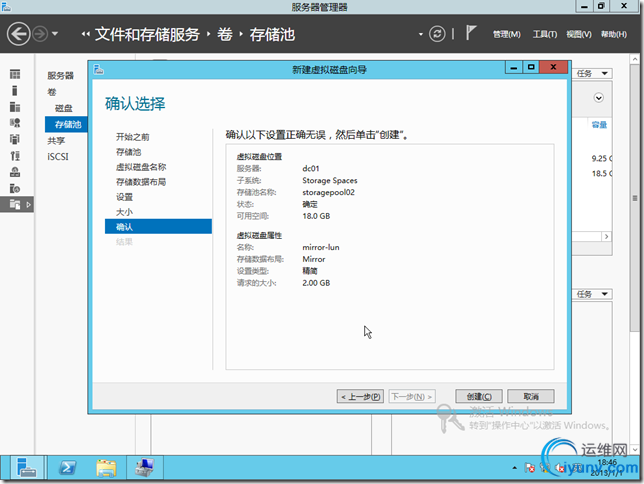Click the seventh sidebar role icon
Image resolution: width=644 pixels, height=484 pixels.
tap(15, 172)
